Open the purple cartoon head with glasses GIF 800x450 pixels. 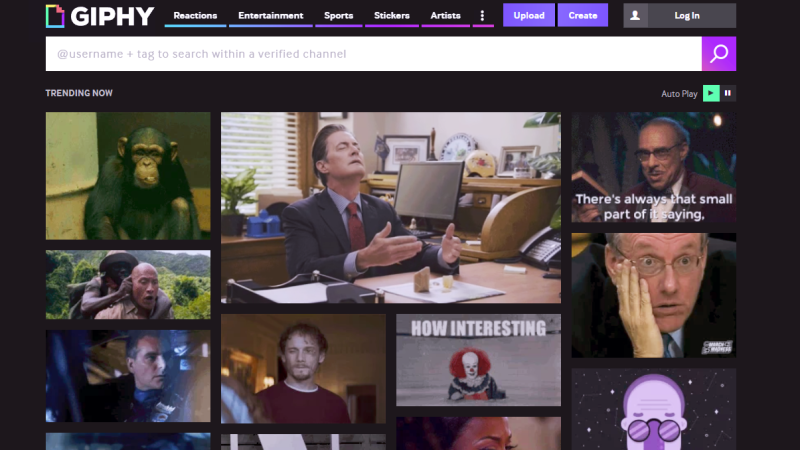[654, 409]
